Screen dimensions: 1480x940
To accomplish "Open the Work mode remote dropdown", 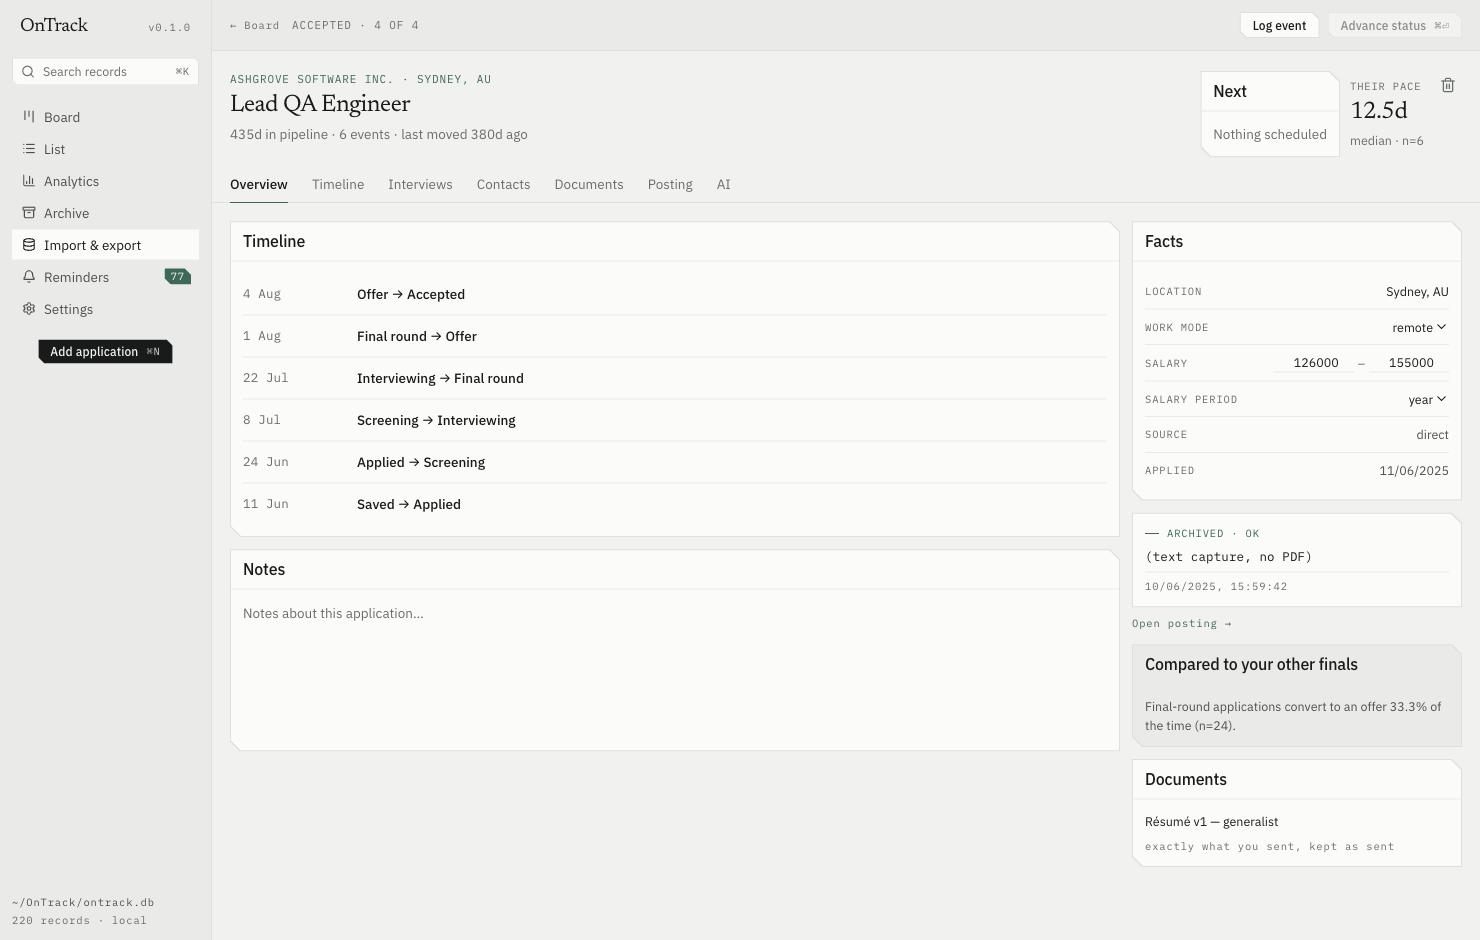I will point(1419,328).
